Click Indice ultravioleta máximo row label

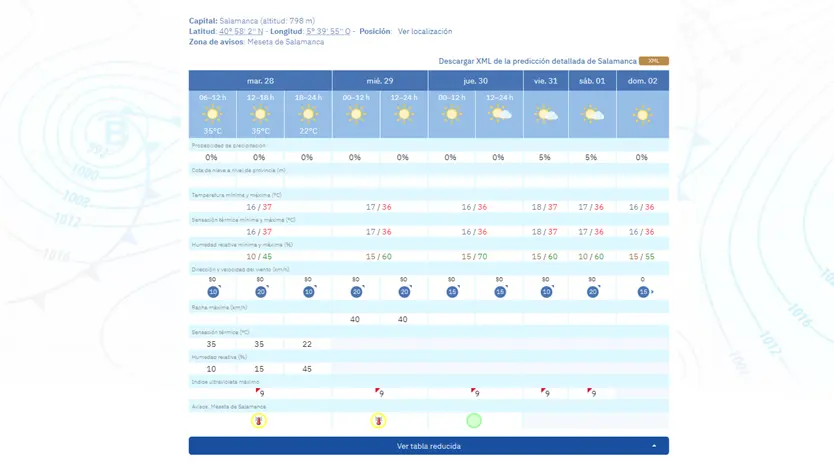[226, 382]
